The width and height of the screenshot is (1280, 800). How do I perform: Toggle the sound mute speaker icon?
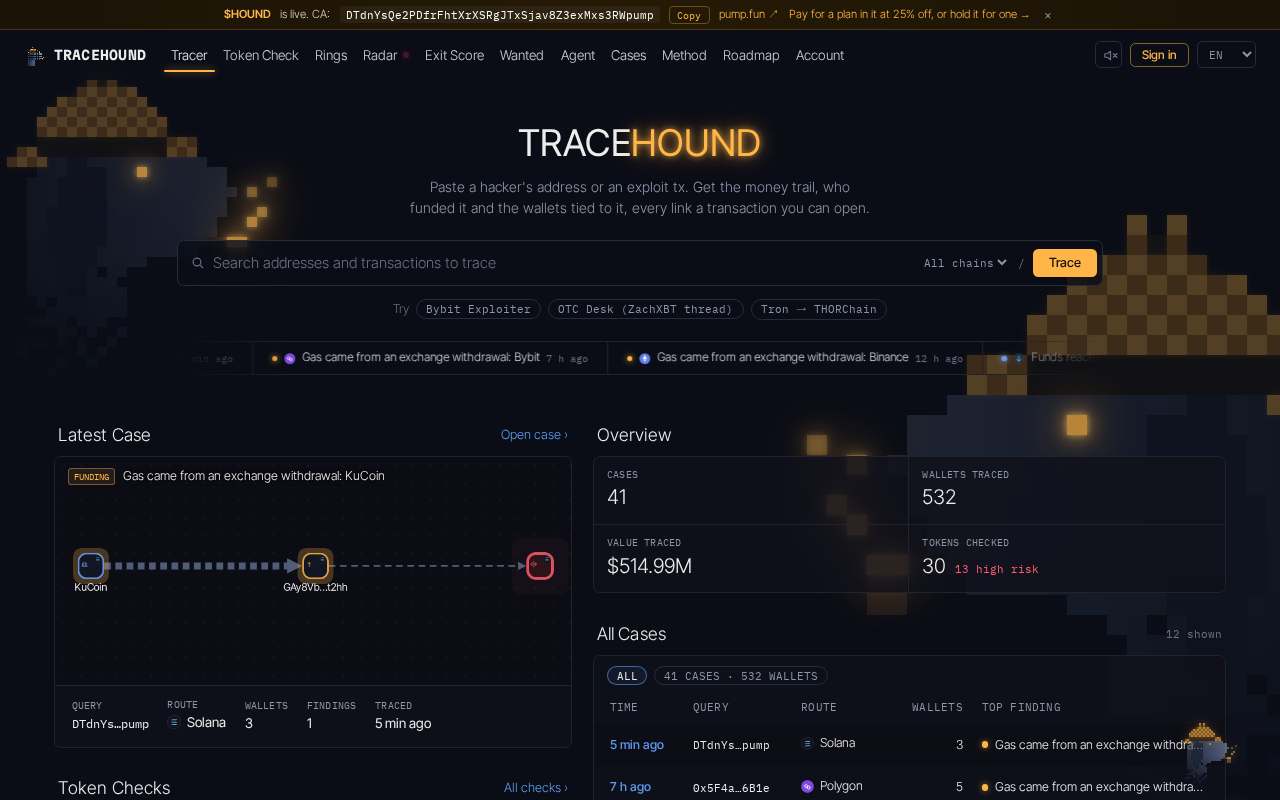point(1109,55)
